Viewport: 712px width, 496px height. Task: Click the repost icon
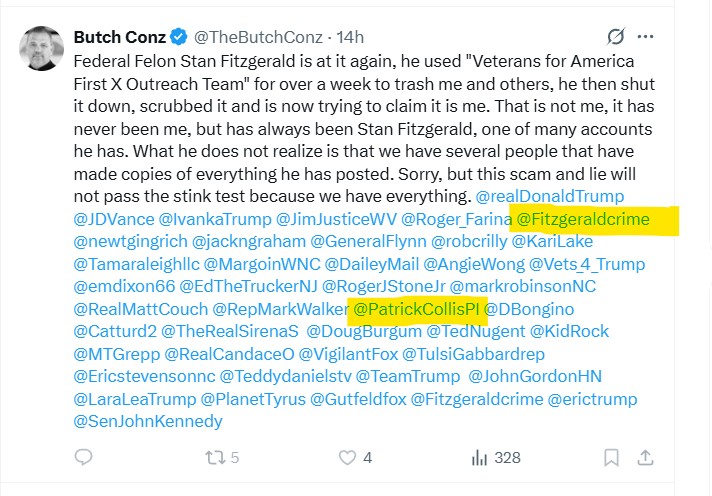(x=213, y=457)
